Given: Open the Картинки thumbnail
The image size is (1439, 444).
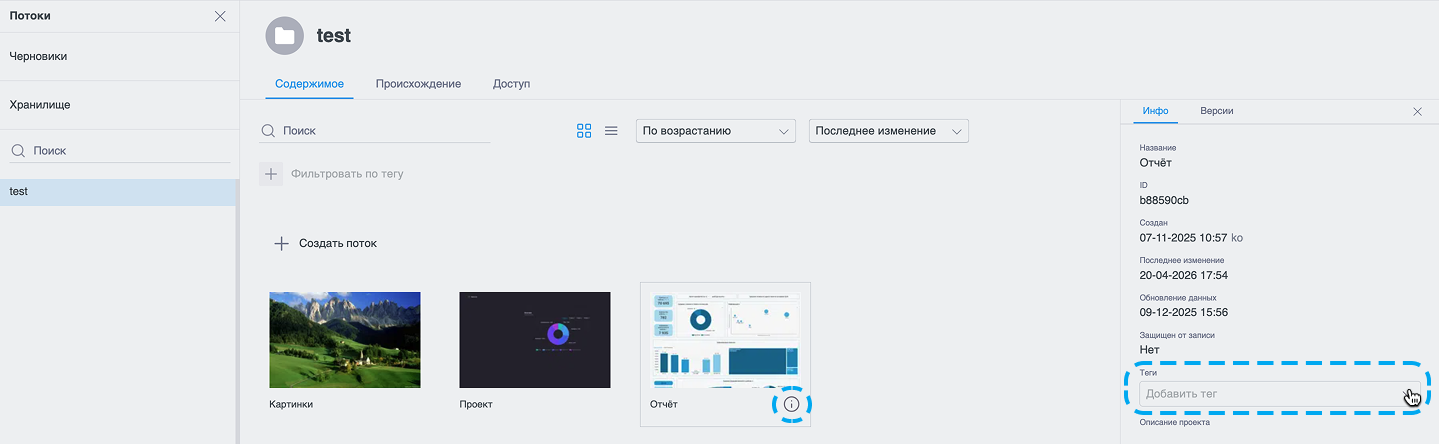Looking at the screenshot, I should pyautogui.click(x=345, y=340).
